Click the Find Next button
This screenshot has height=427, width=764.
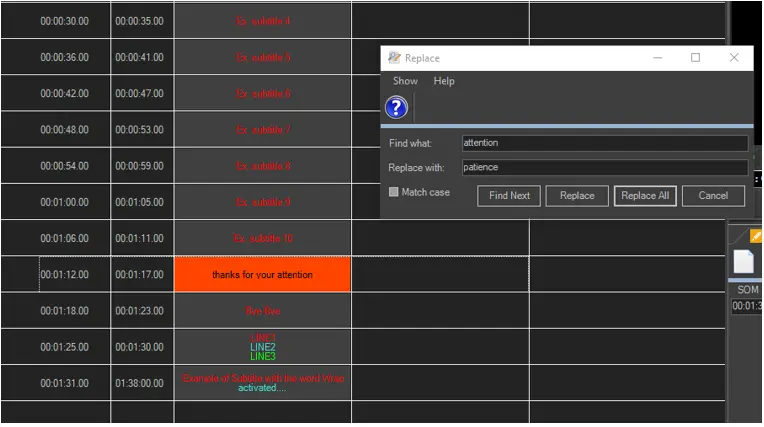pyautogui.click(x=509, y=195)
